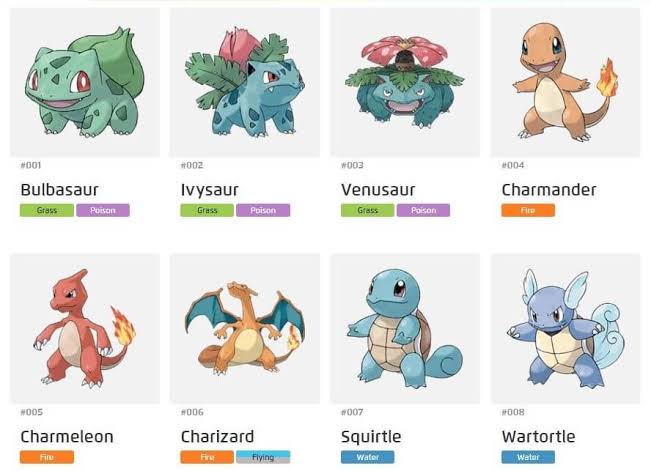Select the Charizard image
This screenshot has width=651, height=471.
pyautogui.click(x=245, y=329)
